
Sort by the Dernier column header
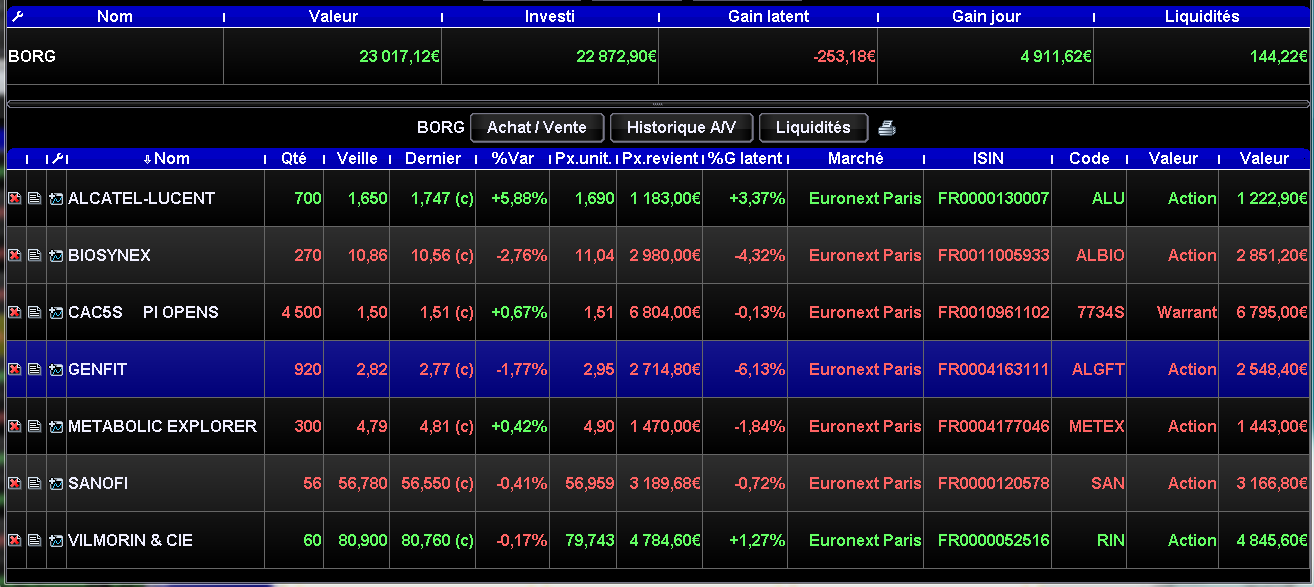coord(433,158)
